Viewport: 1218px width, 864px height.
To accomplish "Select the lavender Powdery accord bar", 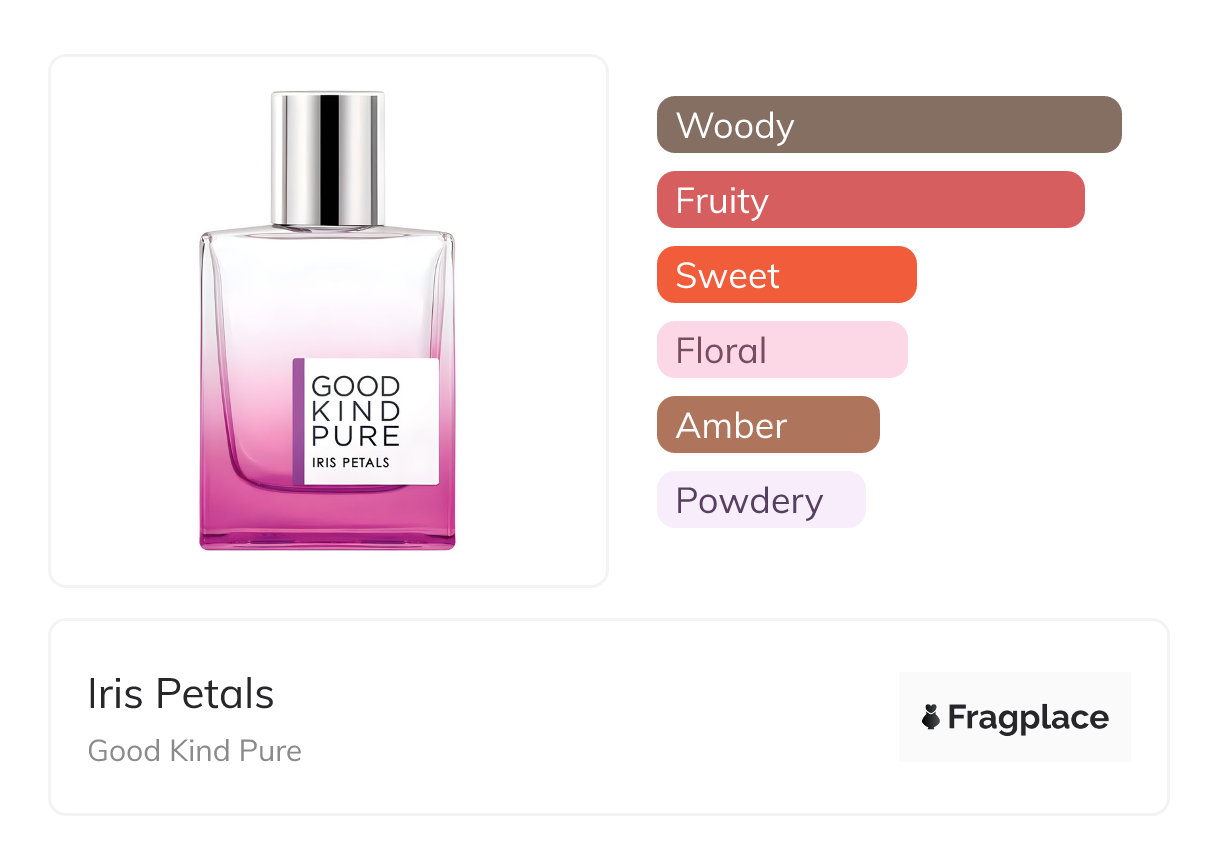I will [760, 500].
